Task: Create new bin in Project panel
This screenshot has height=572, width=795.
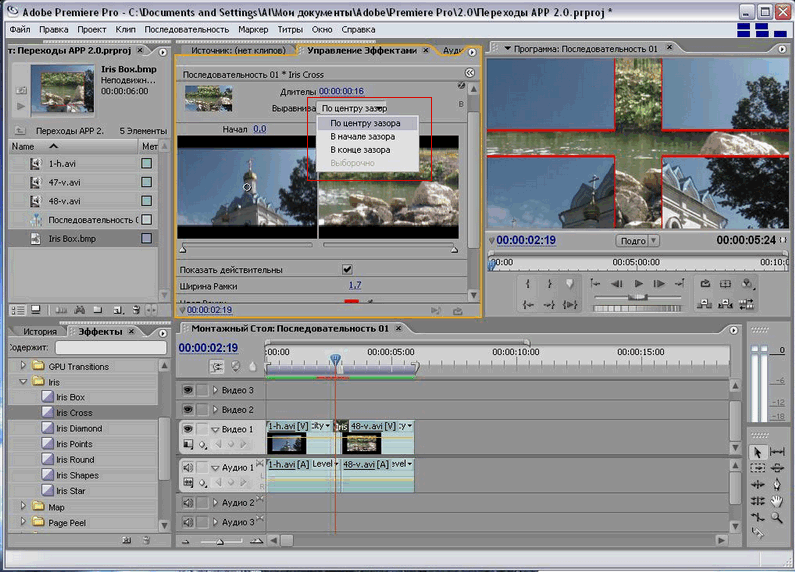Action: pyautogui.click(x=98, y=309)
